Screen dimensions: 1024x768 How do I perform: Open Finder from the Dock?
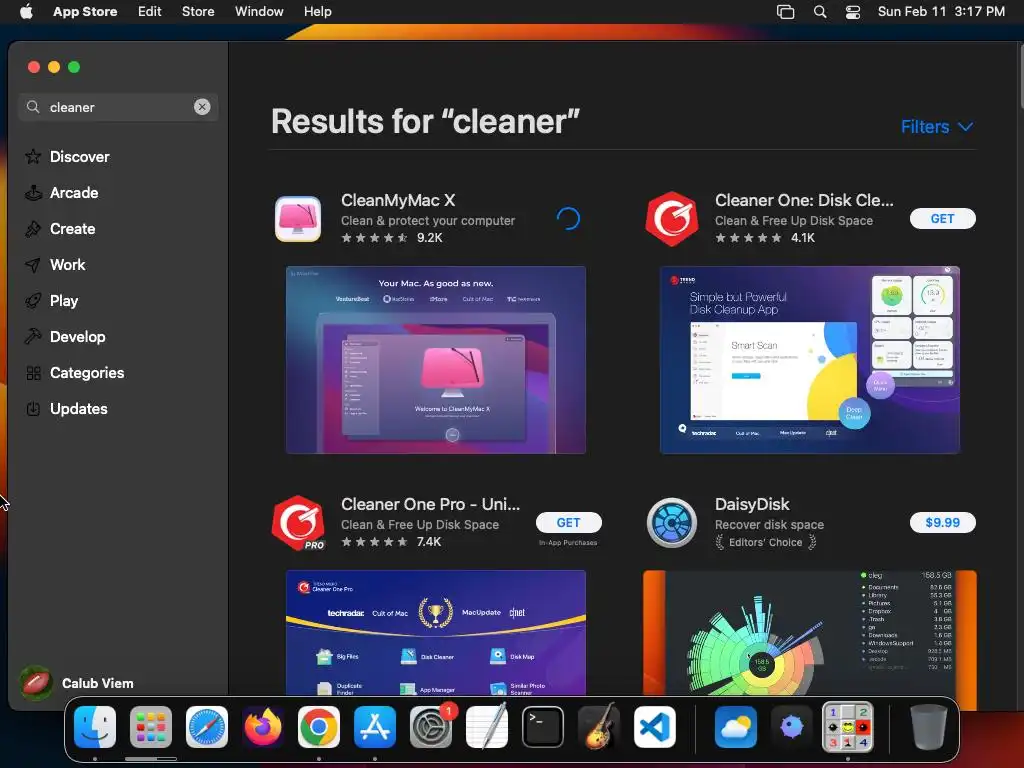[95, 727]
